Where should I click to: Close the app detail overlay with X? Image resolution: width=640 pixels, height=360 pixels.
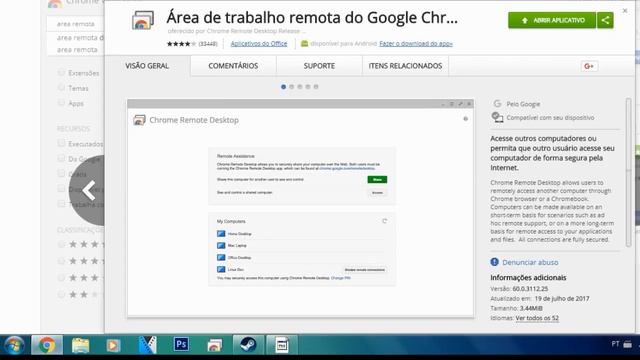pyautogui.click(x=625, y=11)
